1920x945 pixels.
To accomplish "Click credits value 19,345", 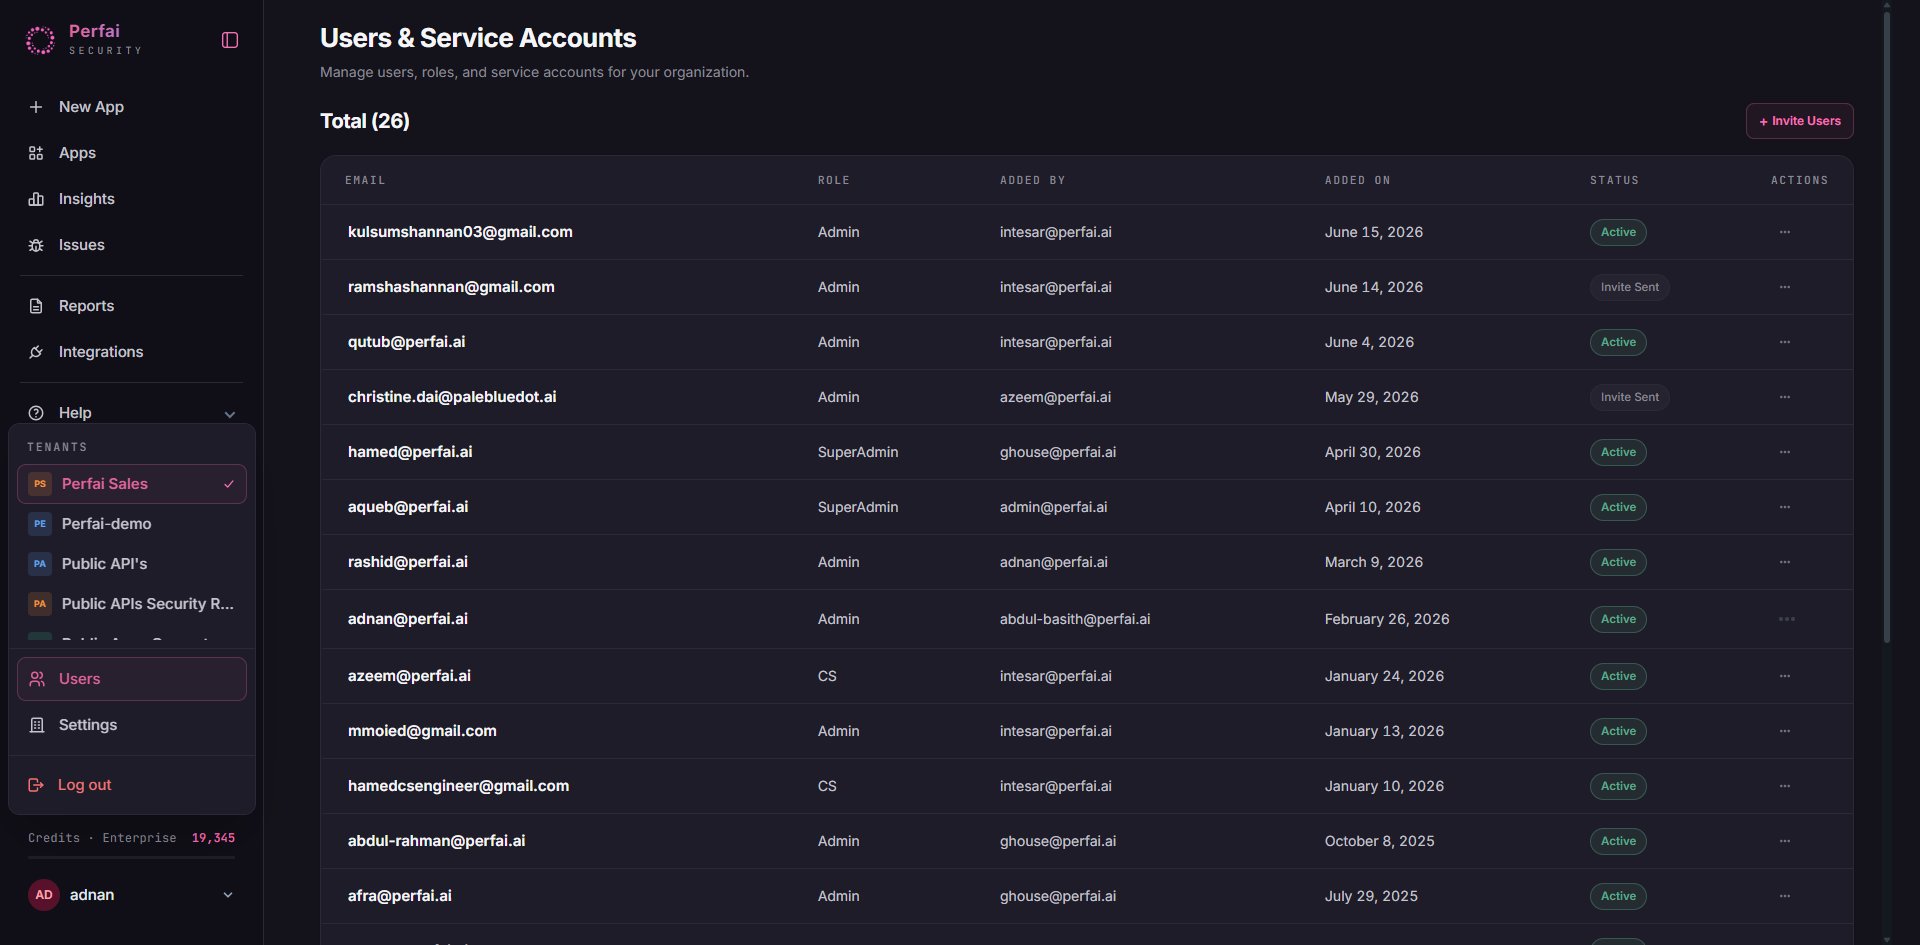I will pyautogui.click(x=213, y=838).
